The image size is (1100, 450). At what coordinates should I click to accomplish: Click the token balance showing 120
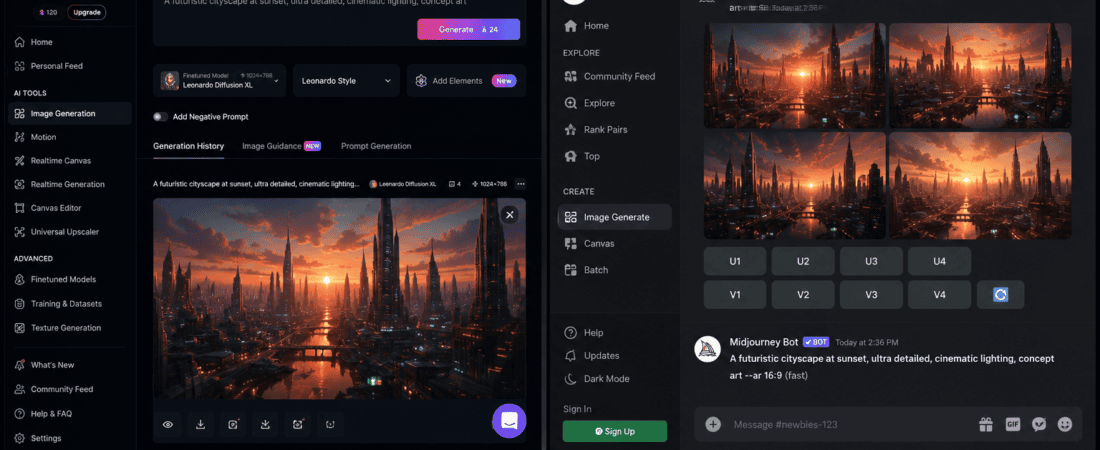click(48, 12)
